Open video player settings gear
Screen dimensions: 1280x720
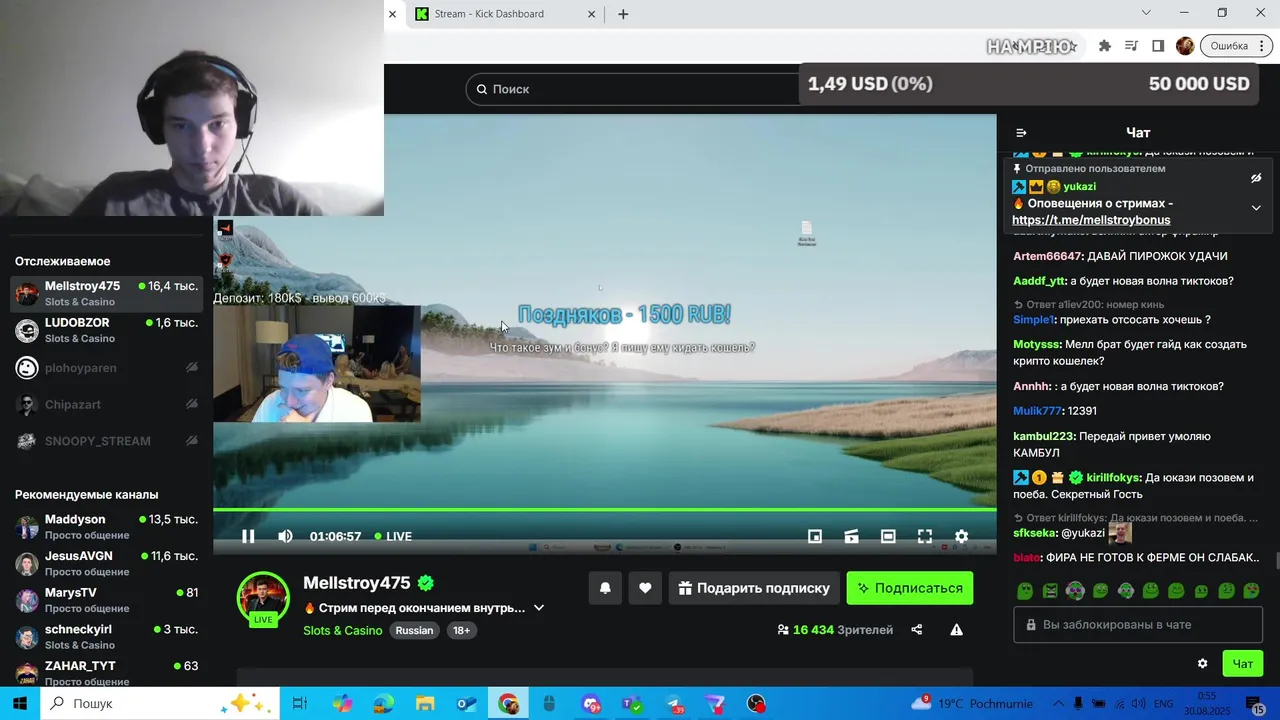(x=961, y=536)
